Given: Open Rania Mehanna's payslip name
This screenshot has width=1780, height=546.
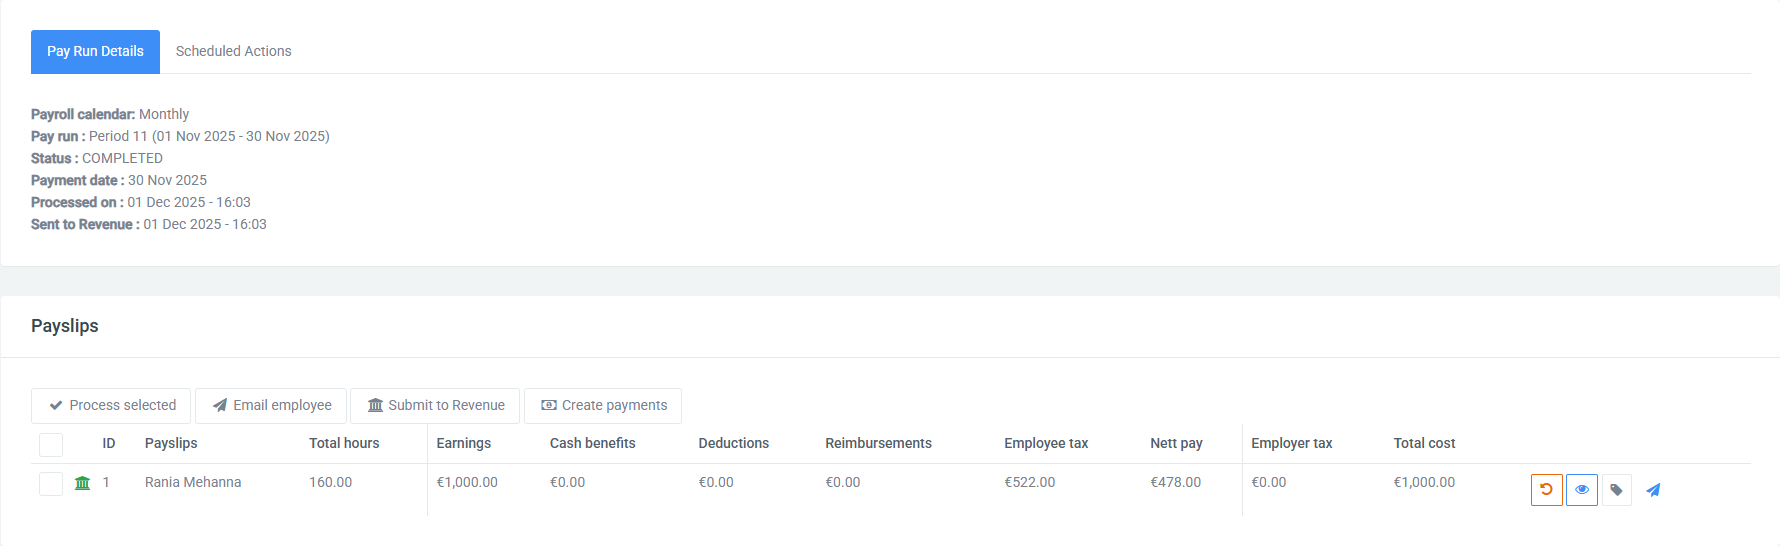Looking at the screenshot, I should coord(193,482).
